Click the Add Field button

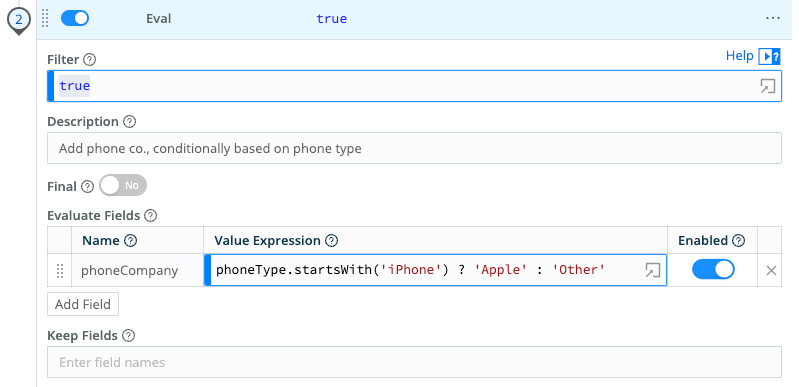coord(83,304)
